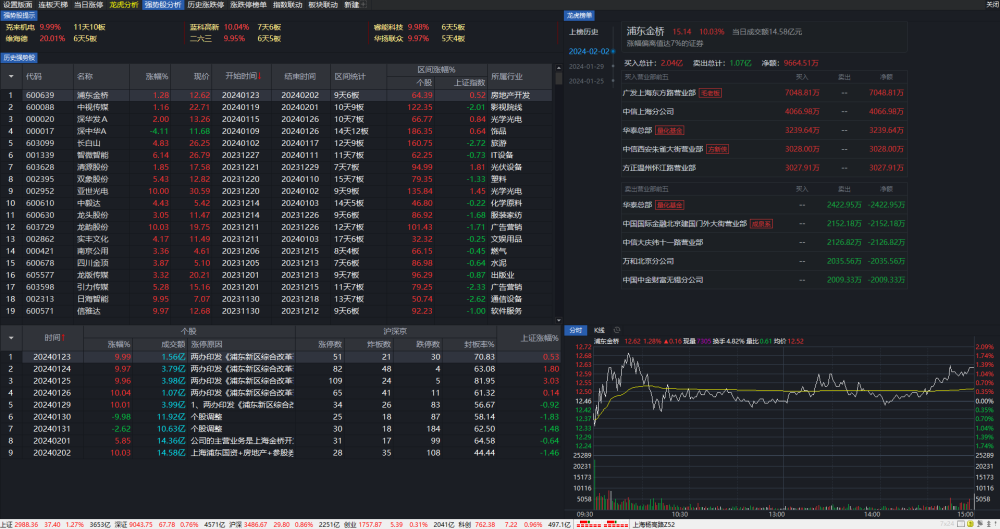Click the scroll-down arrow of the stock list
Viewport: 1000px width, 529px height.
pos(559,320)
